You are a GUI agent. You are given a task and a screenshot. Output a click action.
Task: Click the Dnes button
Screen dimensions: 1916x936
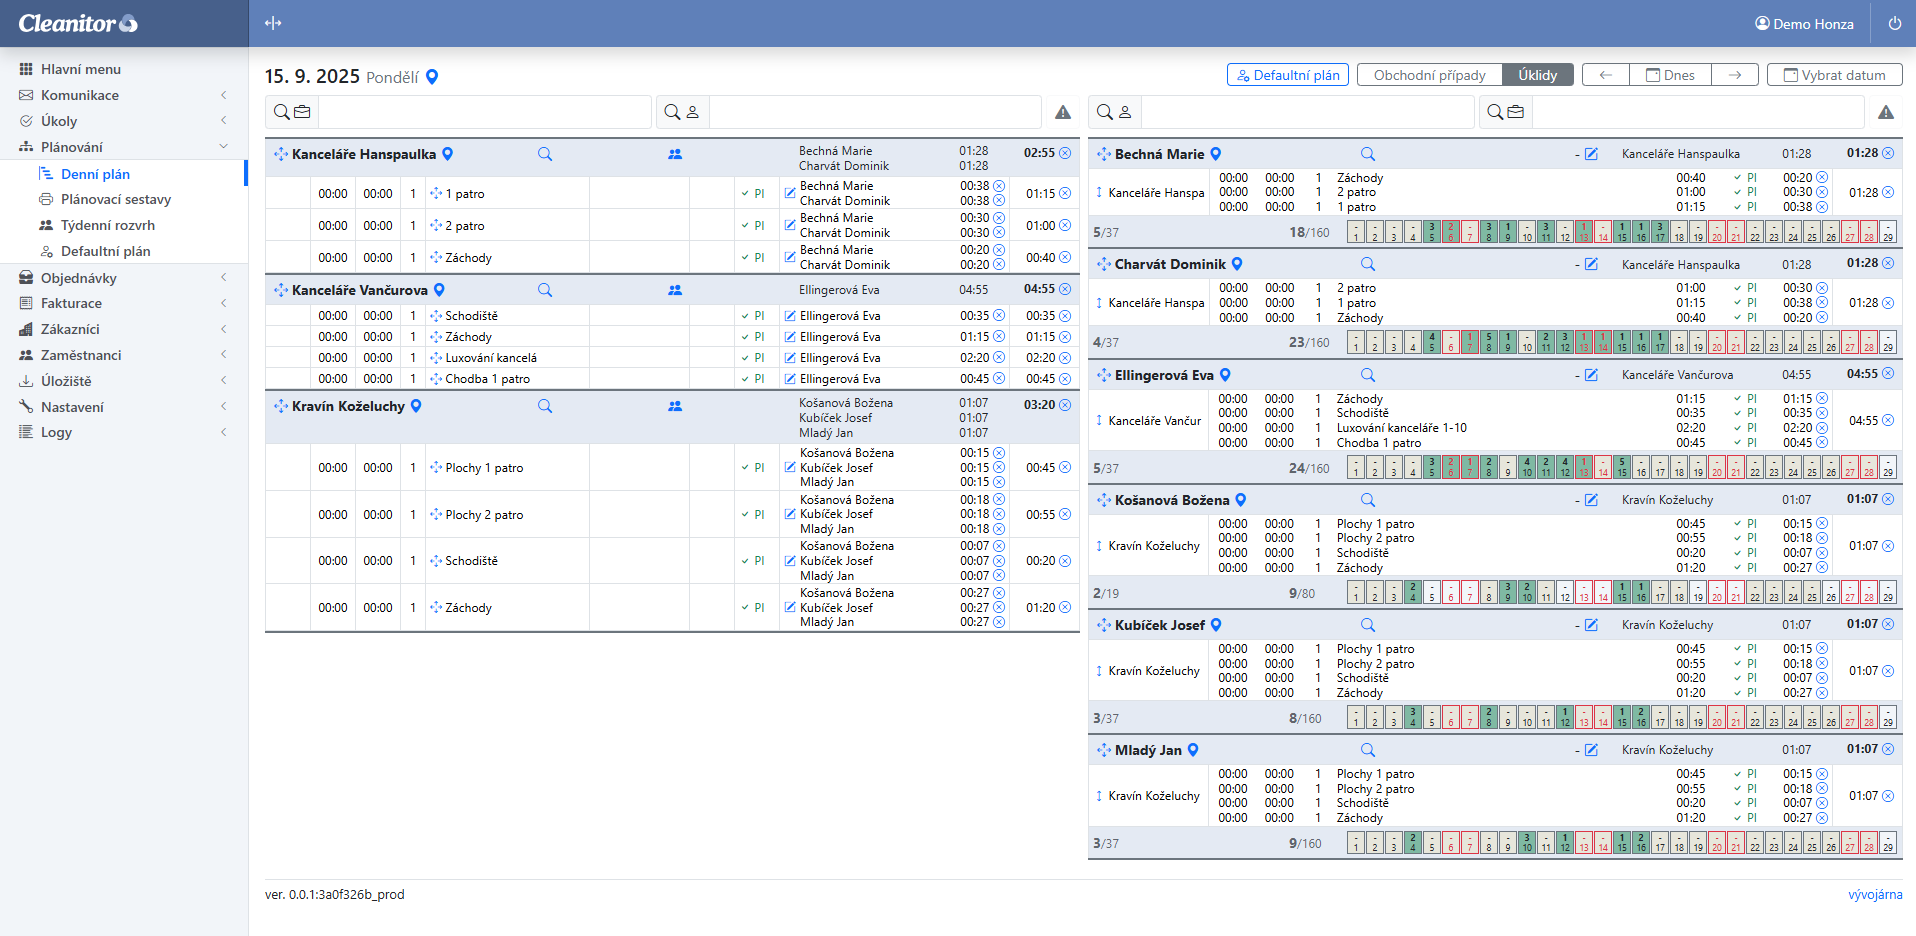coord(1670,75)
